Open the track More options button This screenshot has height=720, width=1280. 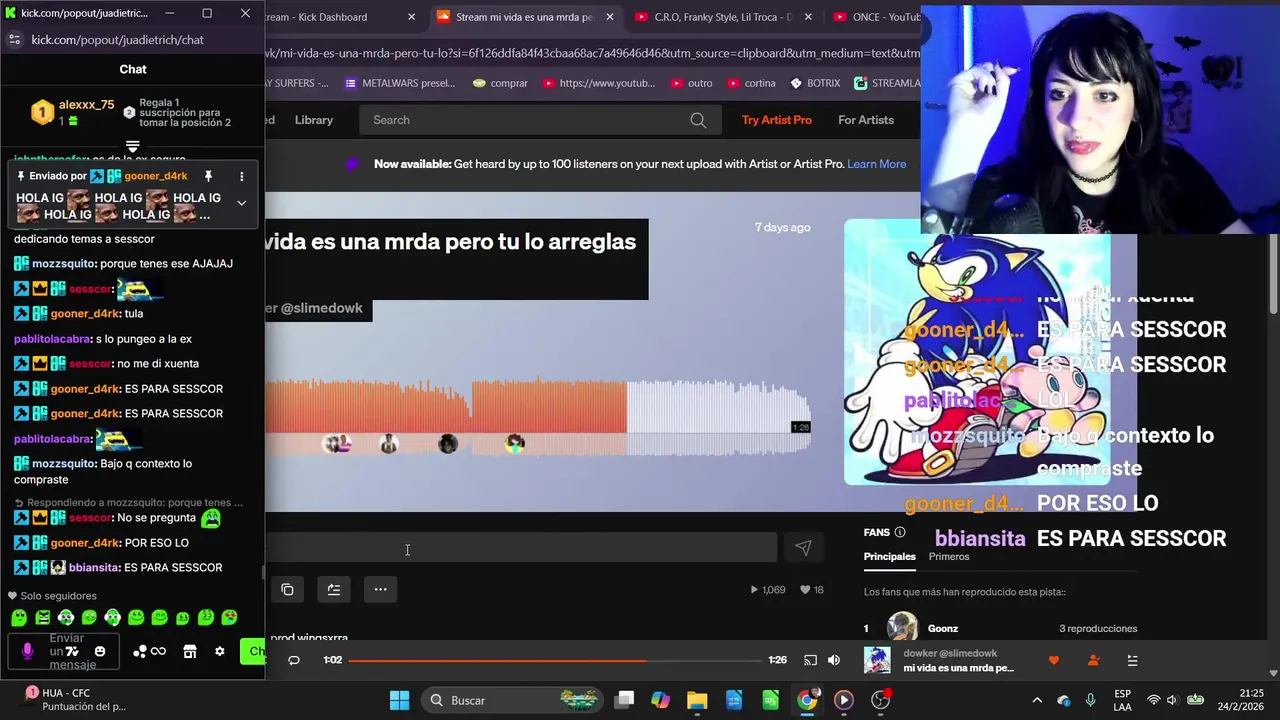coord(380,589)
